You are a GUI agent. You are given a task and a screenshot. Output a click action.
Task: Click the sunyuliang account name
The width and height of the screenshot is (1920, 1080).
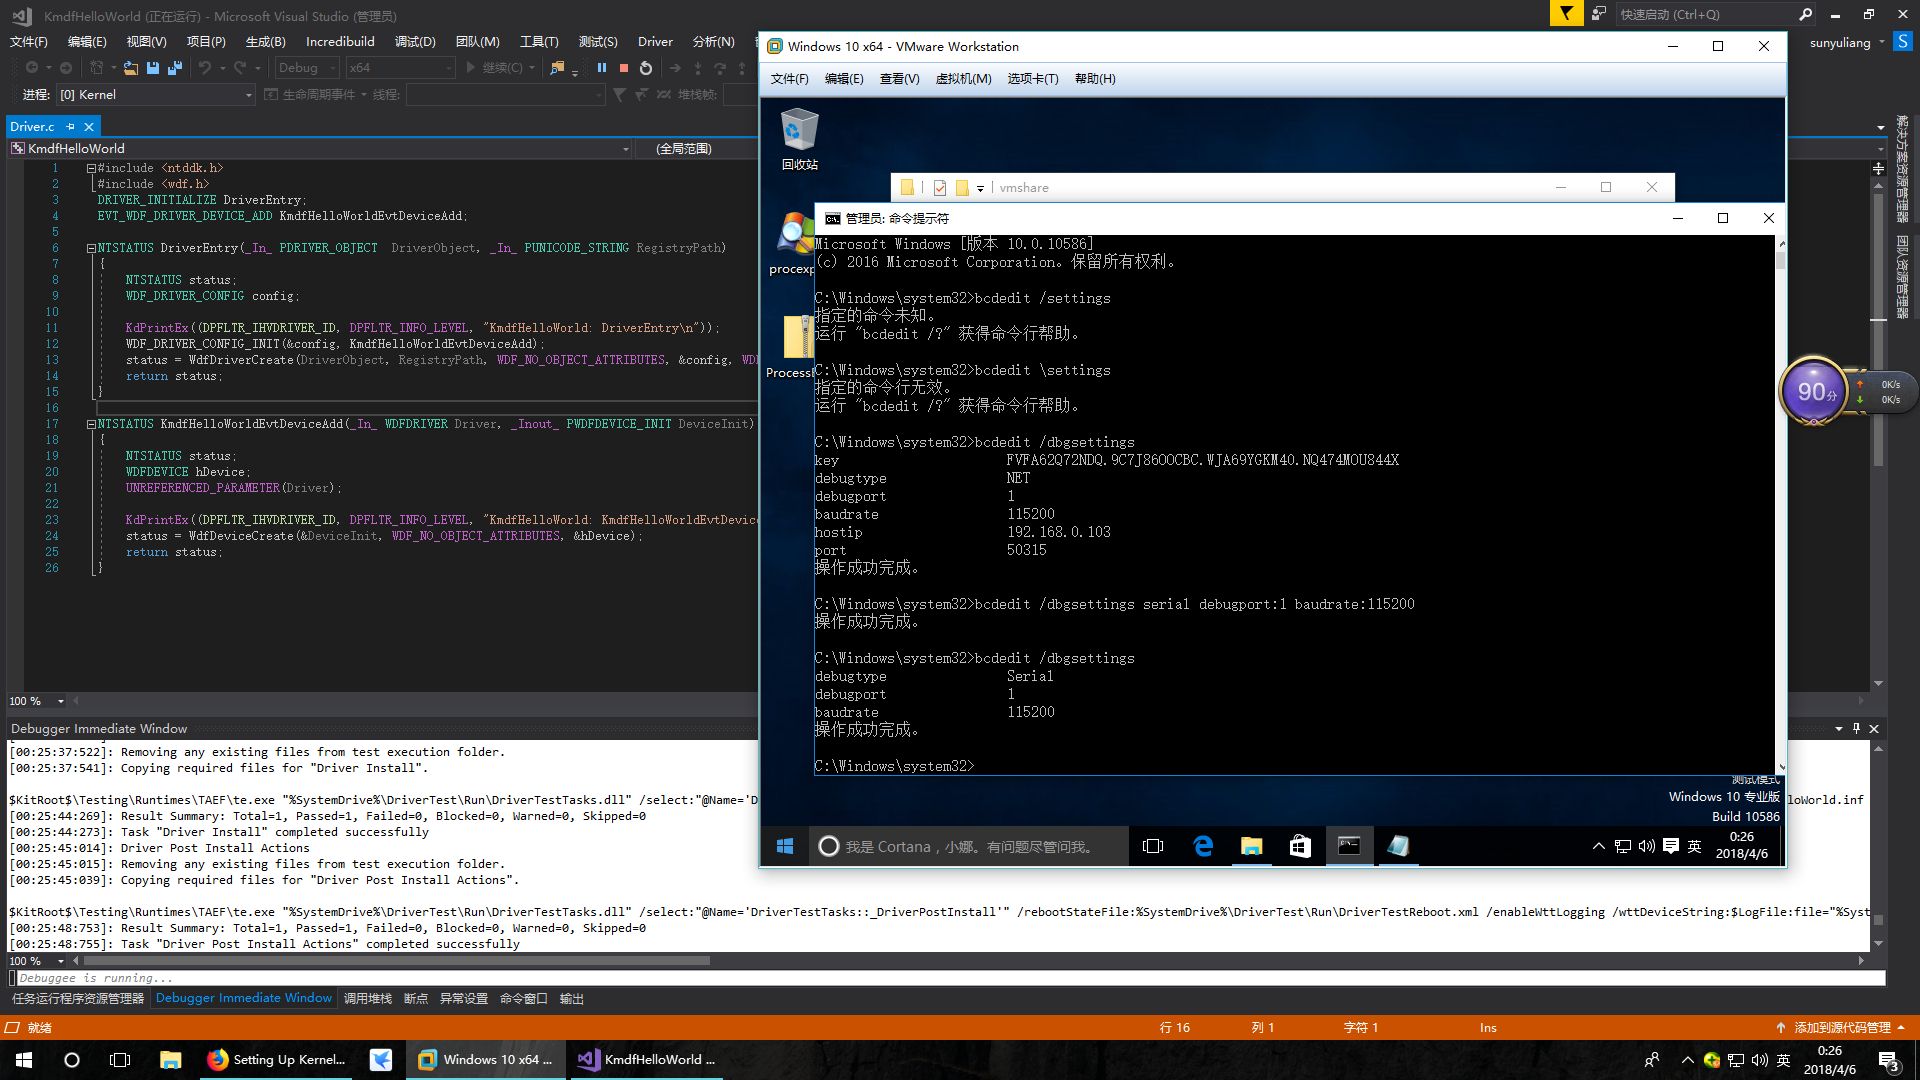[1839, 42]
